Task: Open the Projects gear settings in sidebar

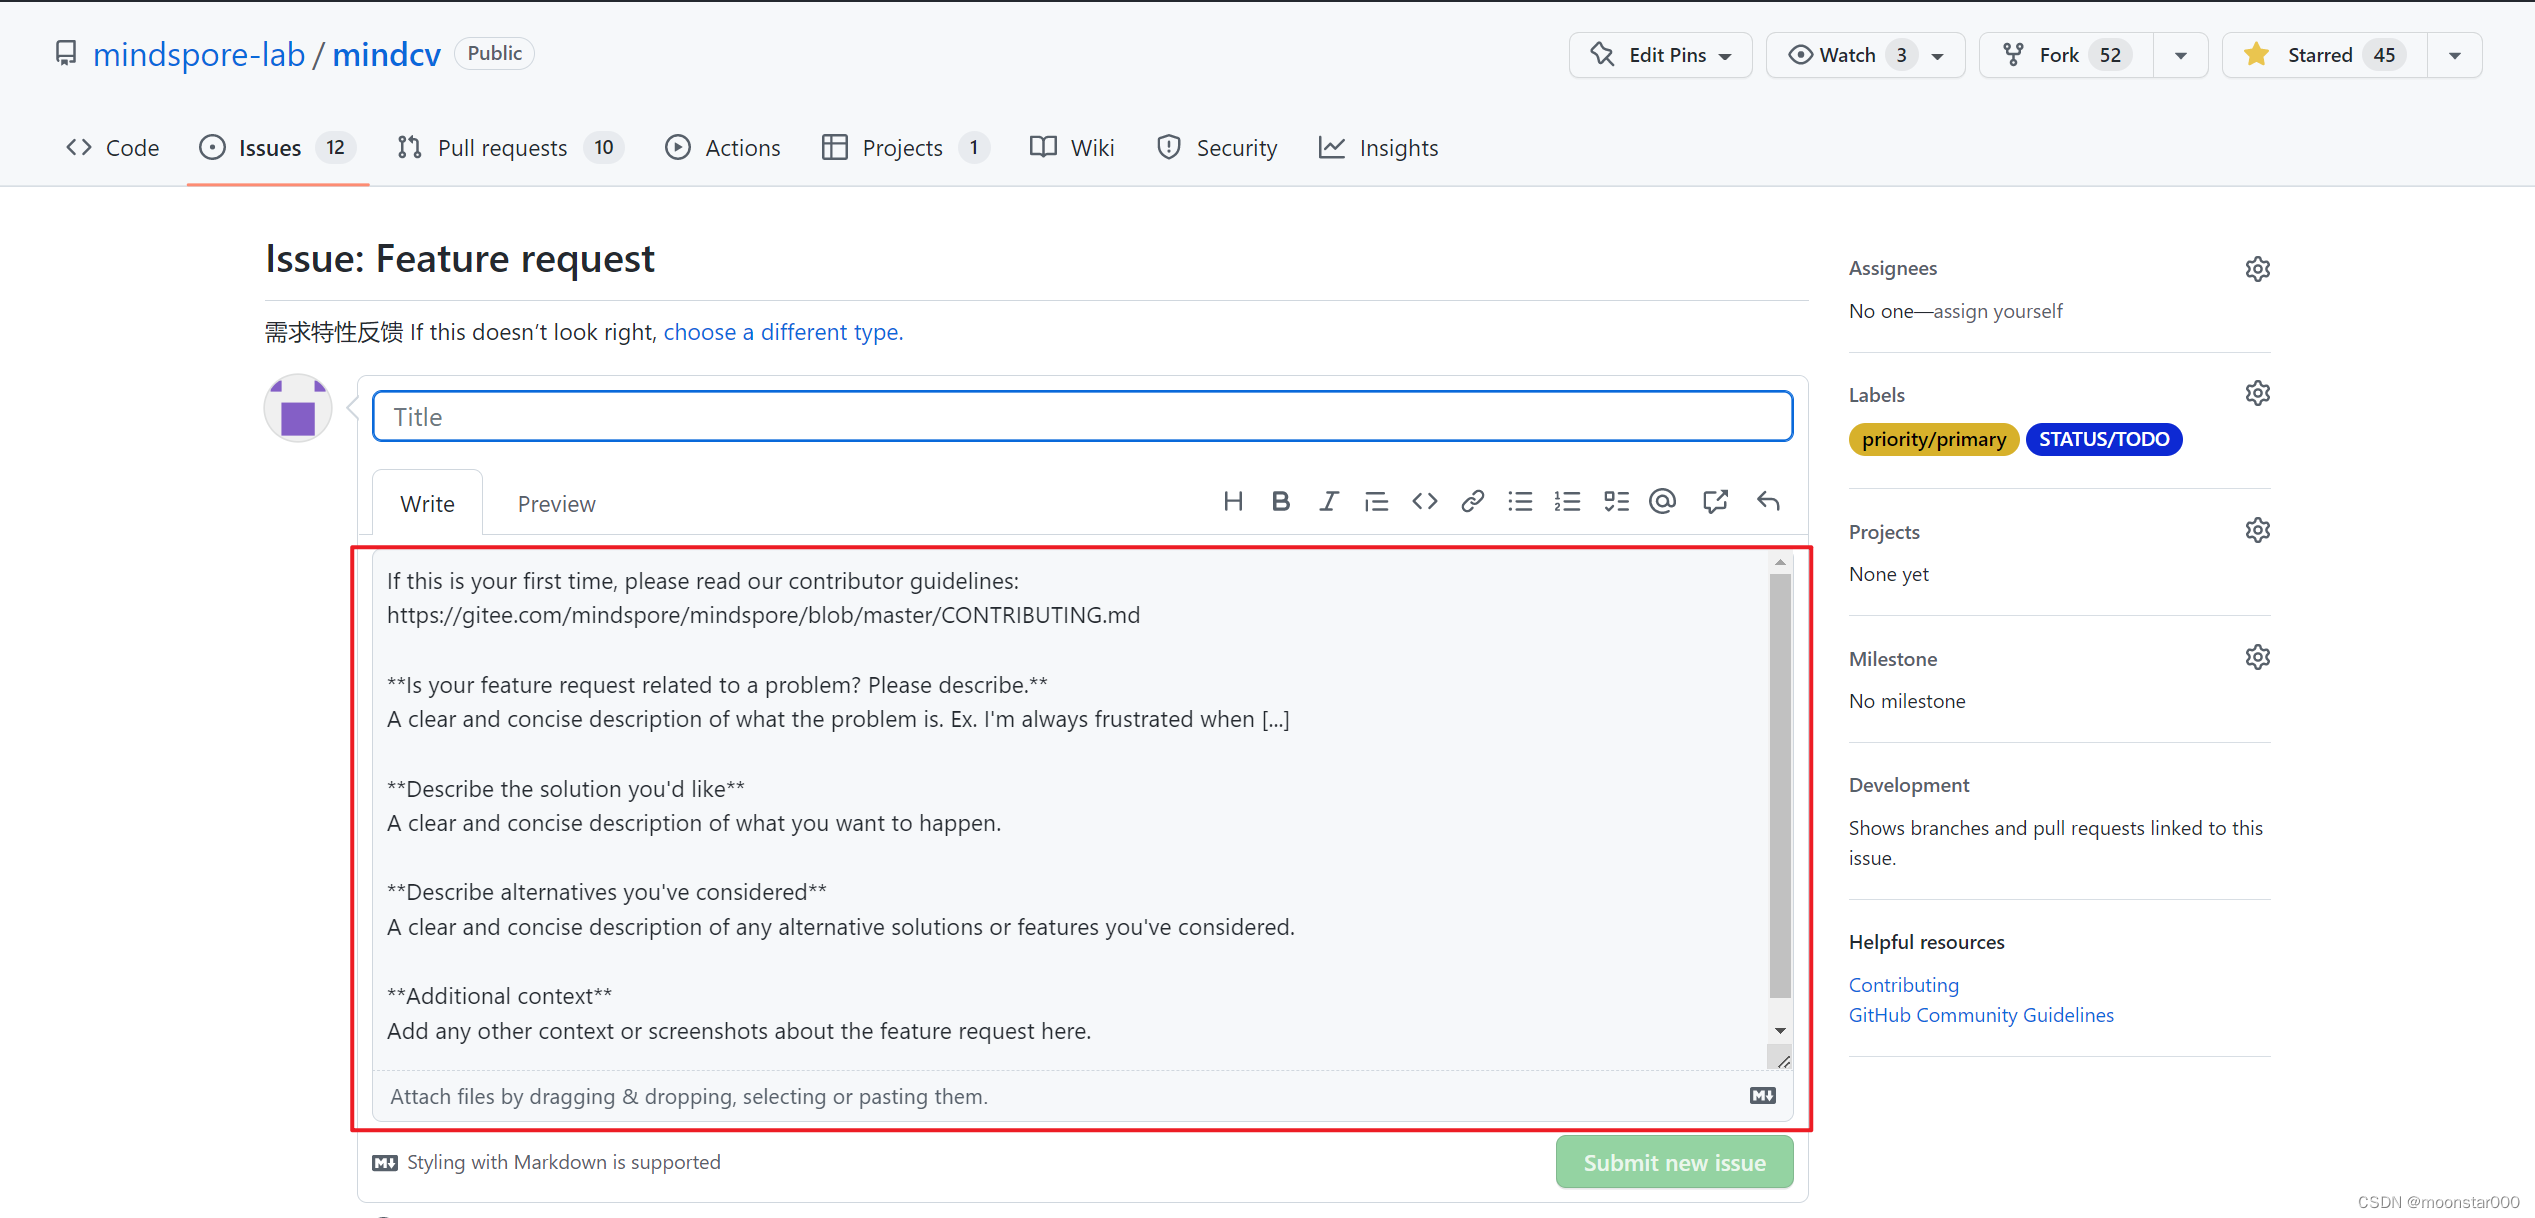Action: point(2257,530)
